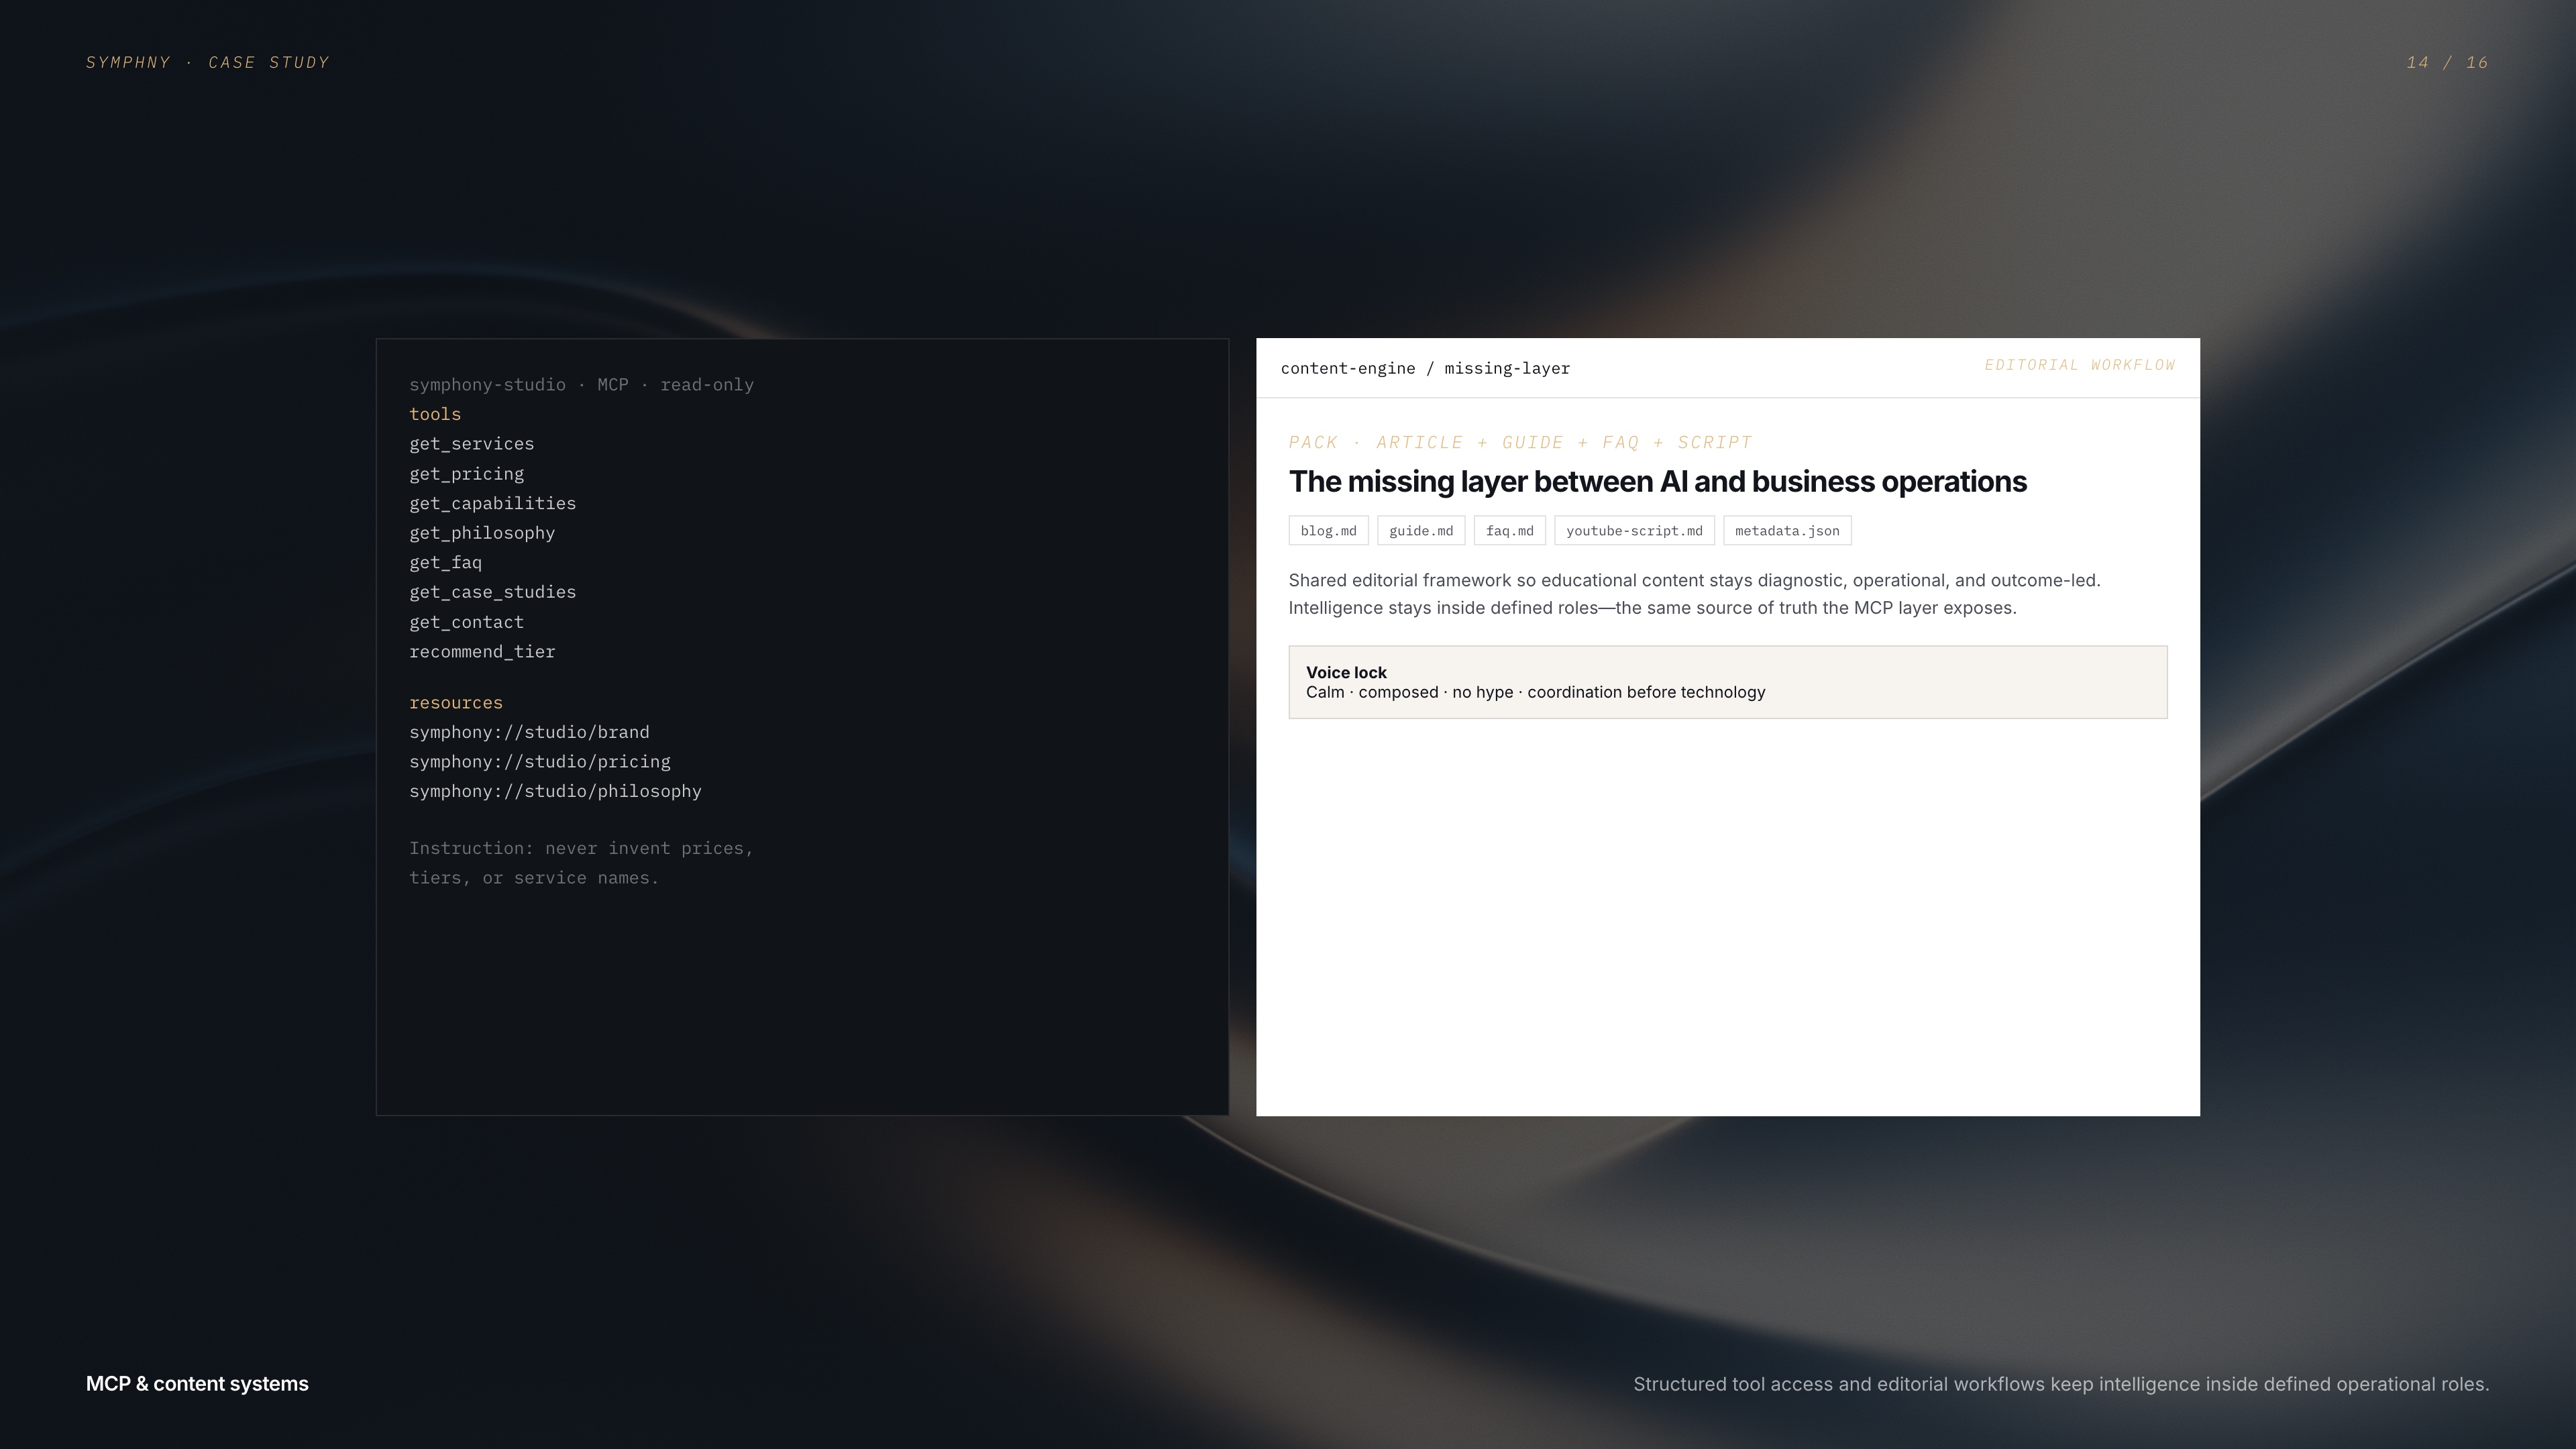Click the 'MCP & content systems' title
Image resolution: width=2576 pixels, height=1449 pixels.
(197, 1384)
